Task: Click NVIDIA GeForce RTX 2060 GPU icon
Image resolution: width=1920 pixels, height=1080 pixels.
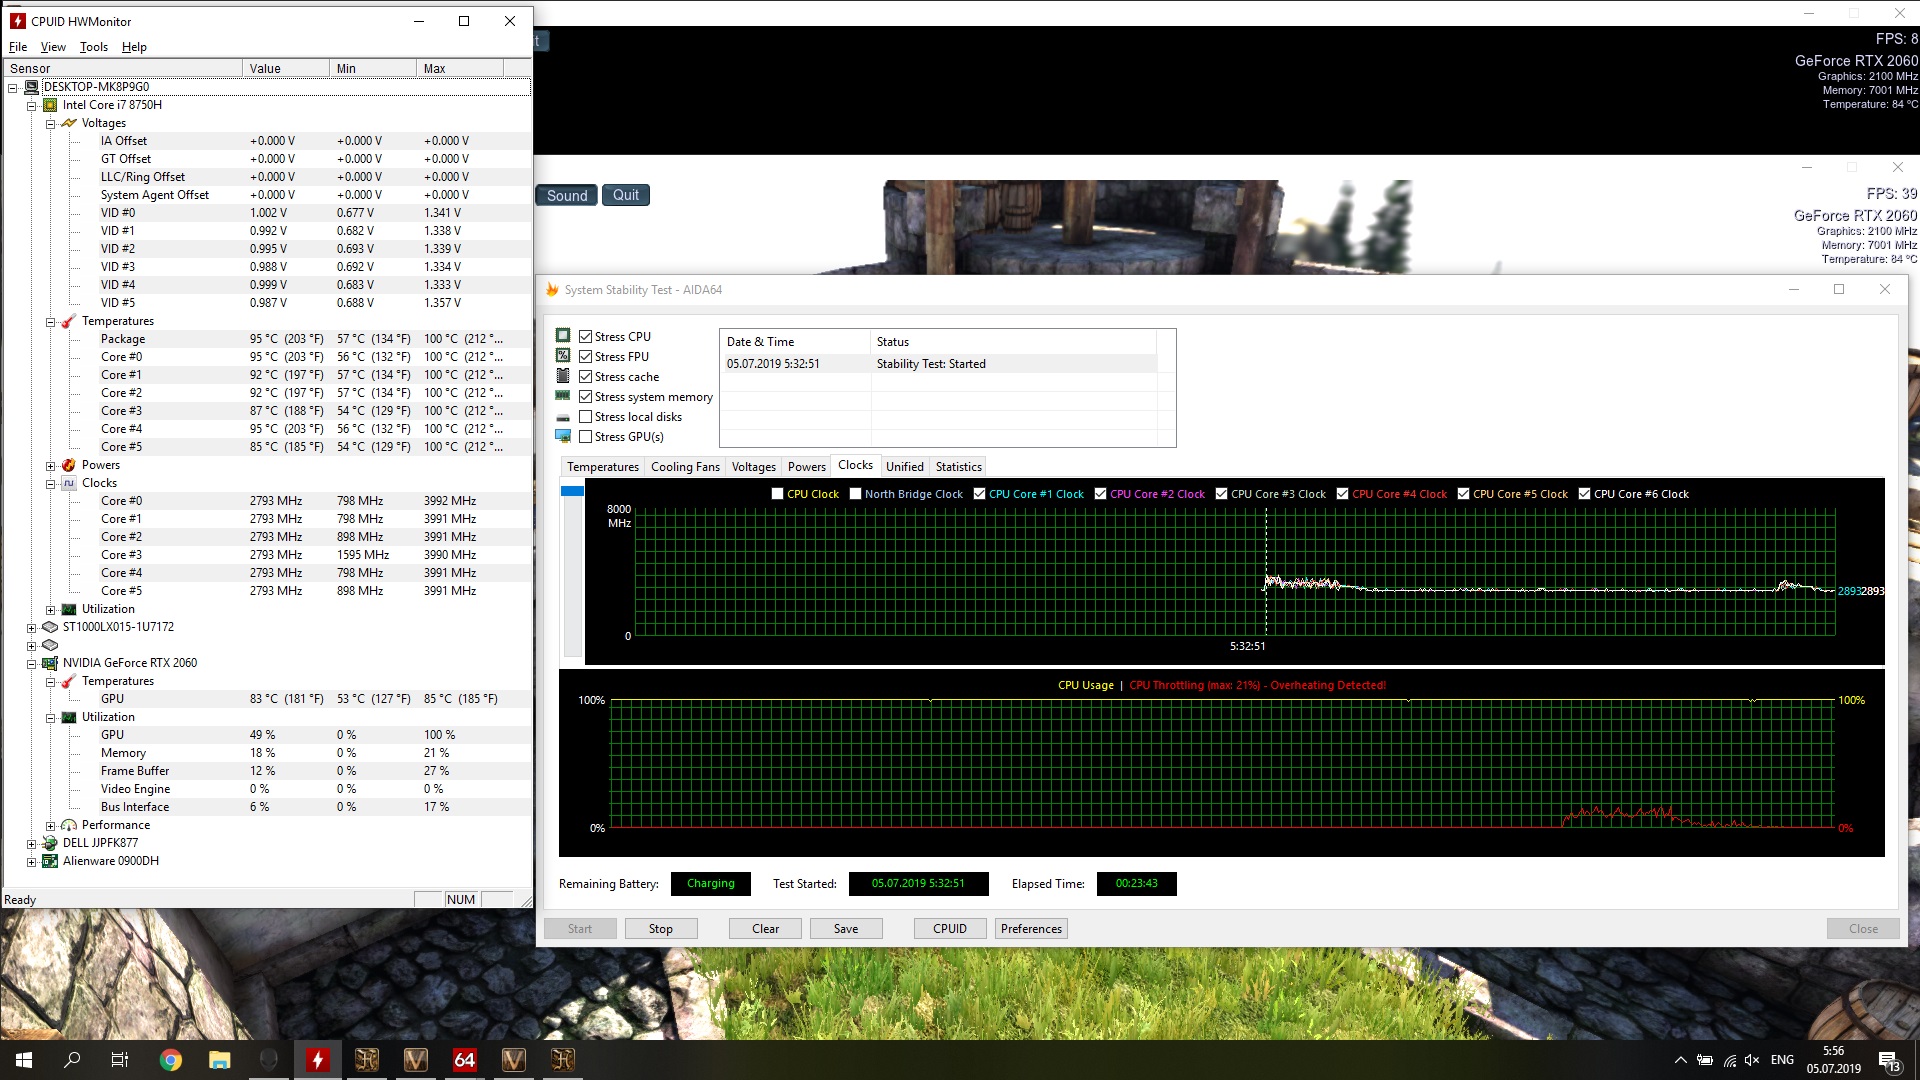Action: click(x=50, y=663)
